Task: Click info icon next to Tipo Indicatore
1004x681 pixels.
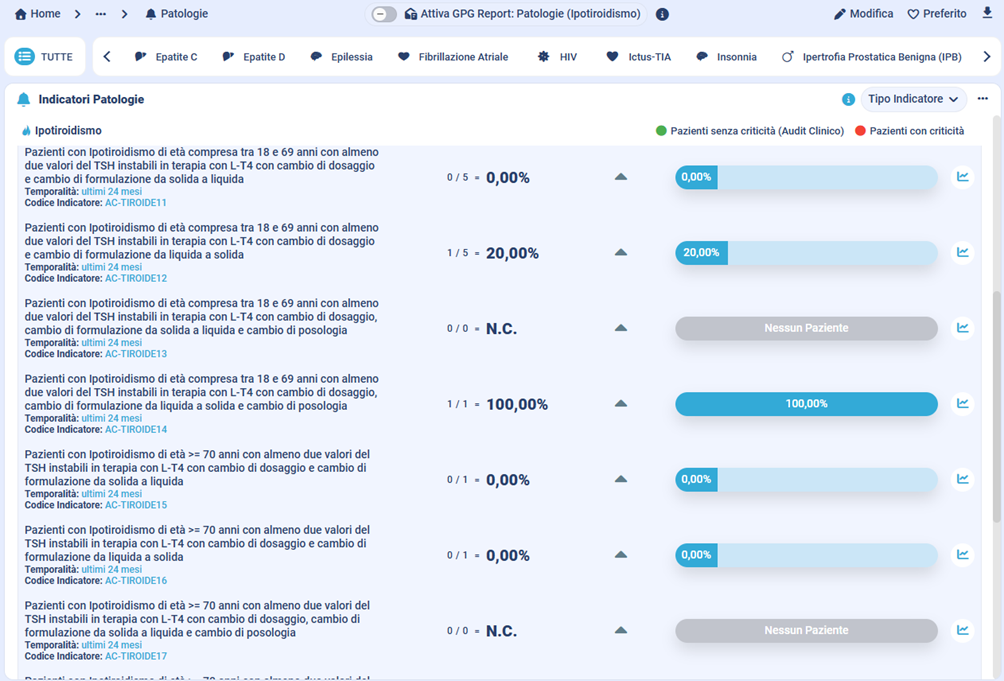Action: (848, 99)
